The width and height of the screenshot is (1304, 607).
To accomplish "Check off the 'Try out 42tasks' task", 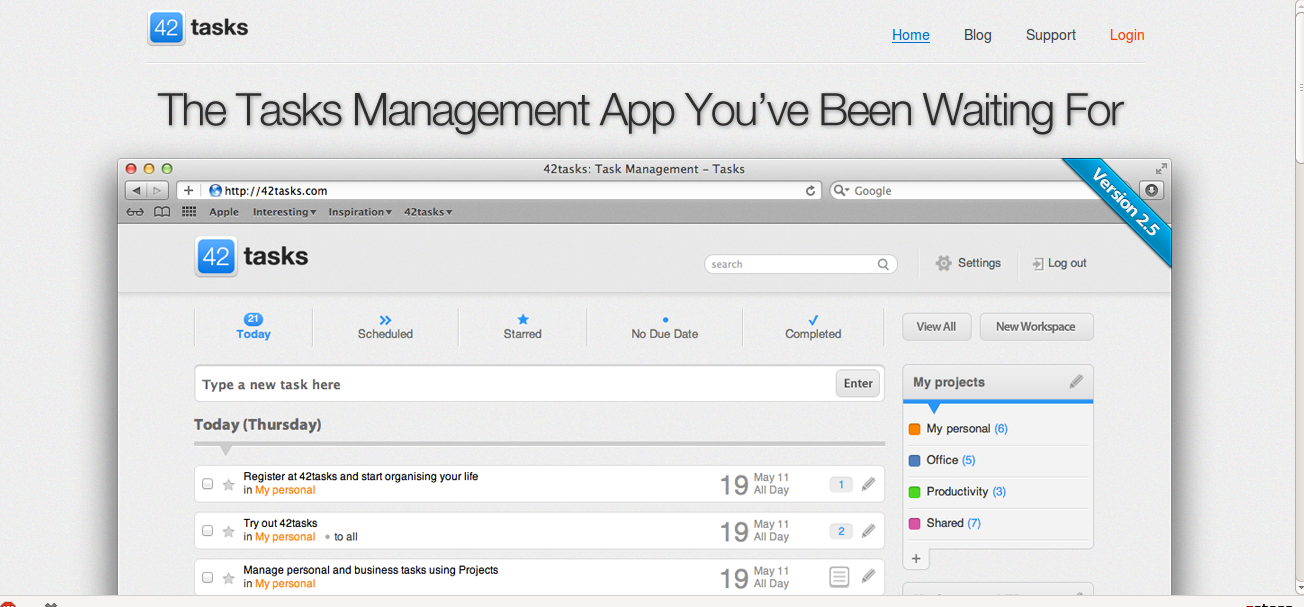I will [x=208, y=531].
